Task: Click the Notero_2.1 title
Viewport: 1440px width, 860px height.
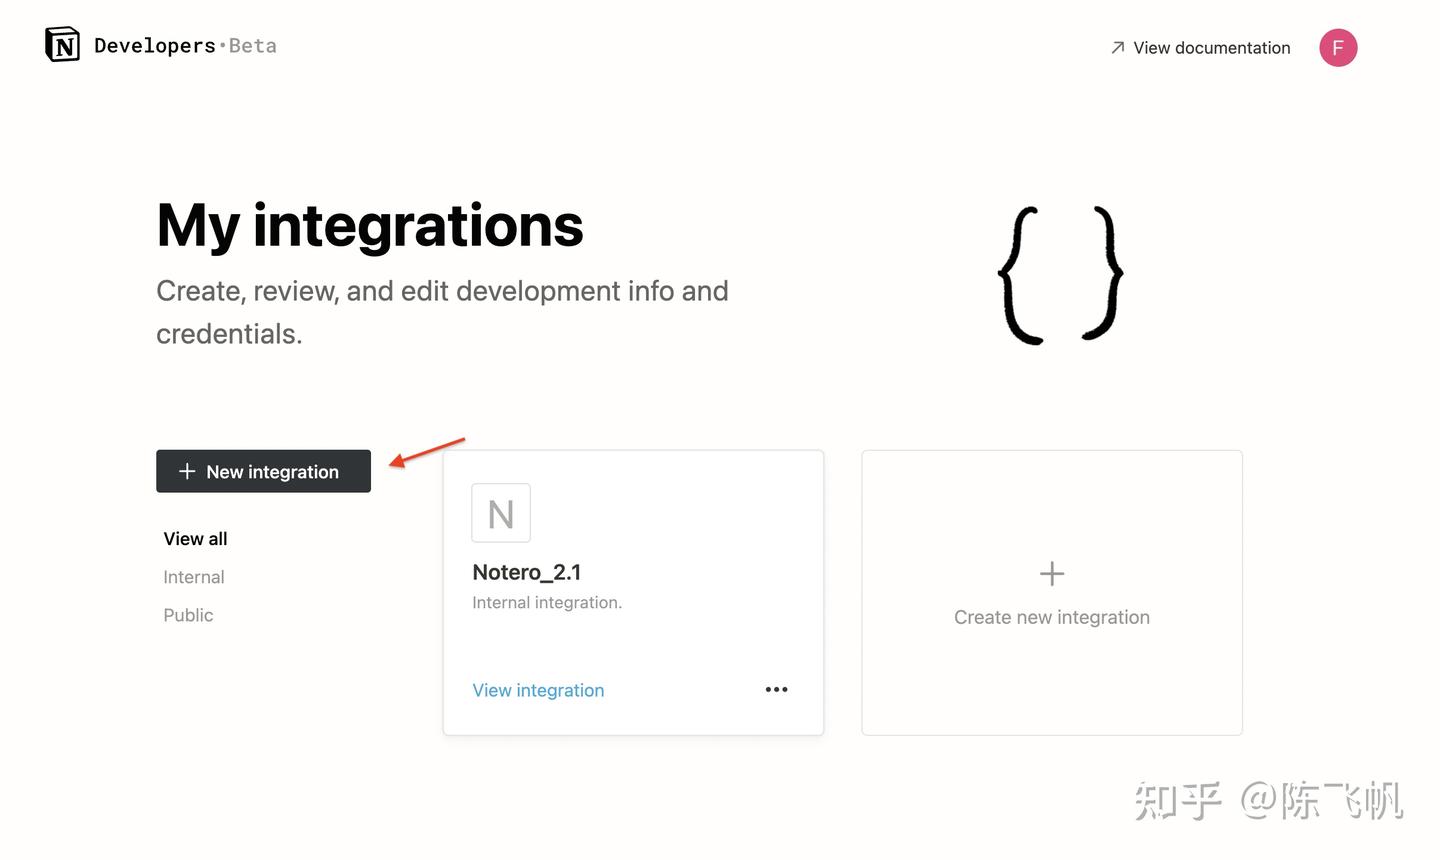Action: coord(526,572)
